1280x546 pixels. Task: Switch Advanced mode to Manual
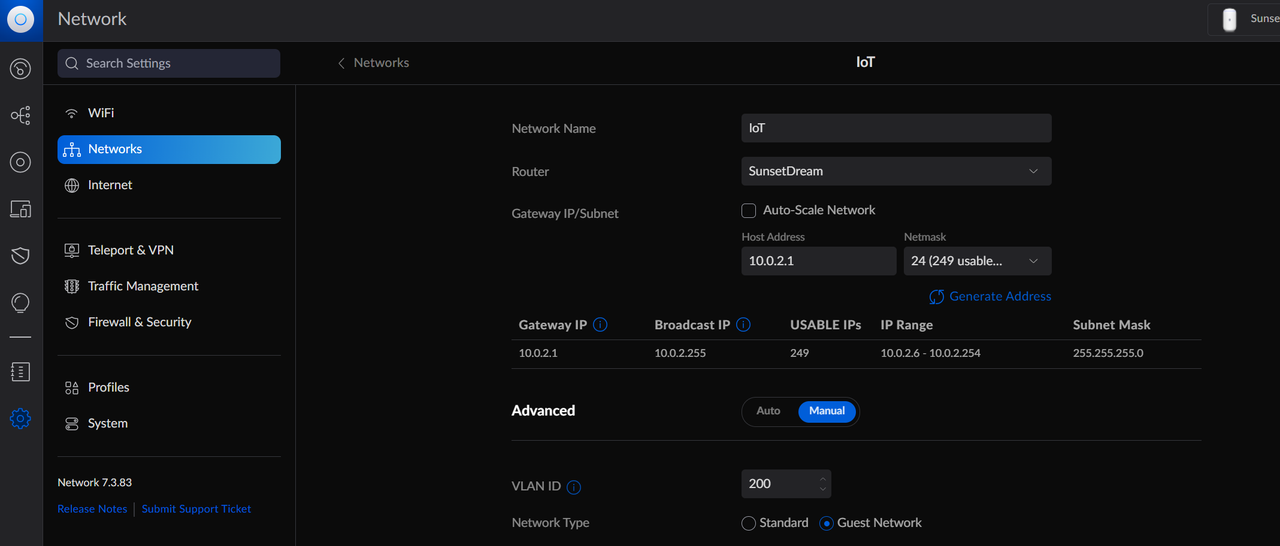827,411
